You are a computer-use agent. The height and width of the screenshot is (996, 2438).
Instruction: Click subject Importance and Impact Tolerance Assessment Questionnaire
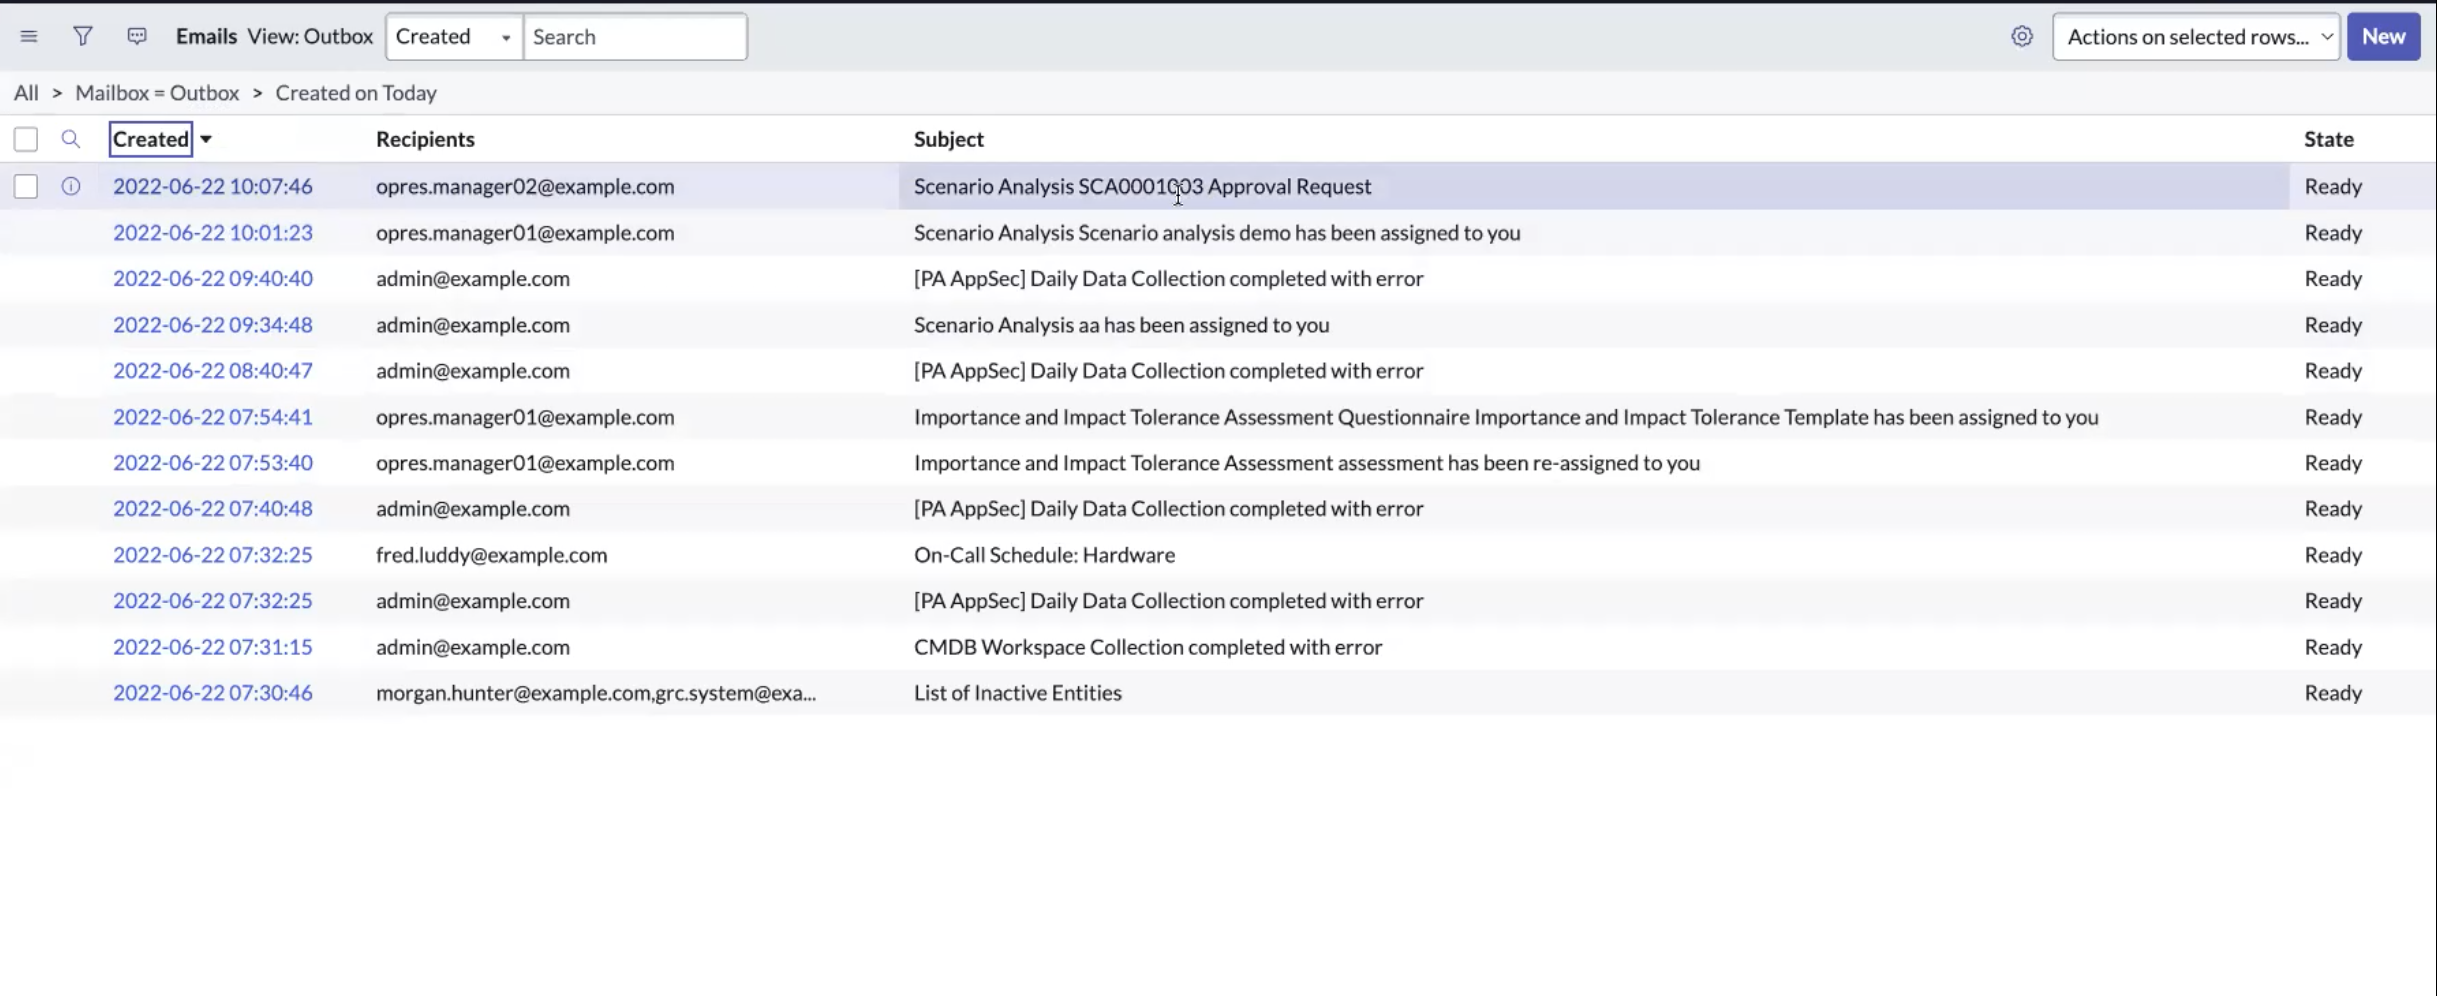click(1506, 417)
